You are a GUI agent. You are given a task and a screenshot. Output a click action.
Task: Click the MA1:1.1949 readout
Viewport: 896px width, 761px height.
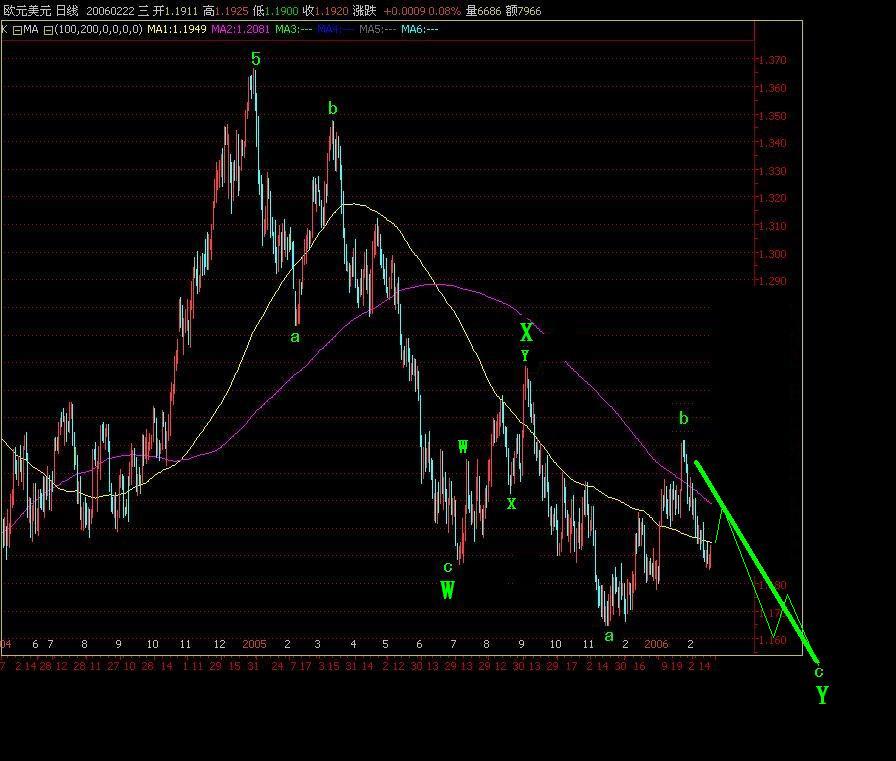click(x=177, y=29)
